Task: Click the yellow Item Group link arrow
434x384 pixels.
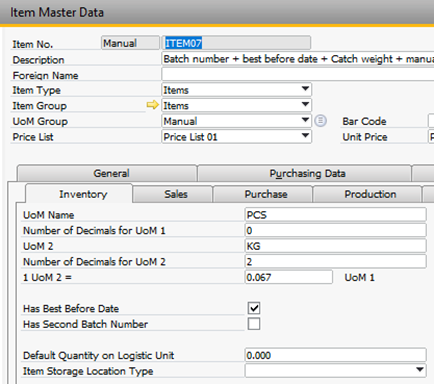Action: [x=152, y=105]
